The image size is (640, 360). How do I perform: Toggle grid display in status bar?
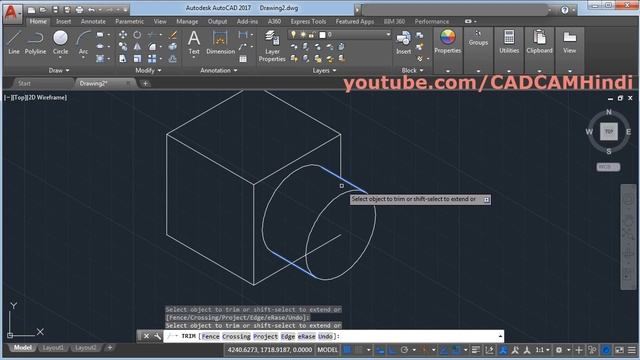pos(347,350)
